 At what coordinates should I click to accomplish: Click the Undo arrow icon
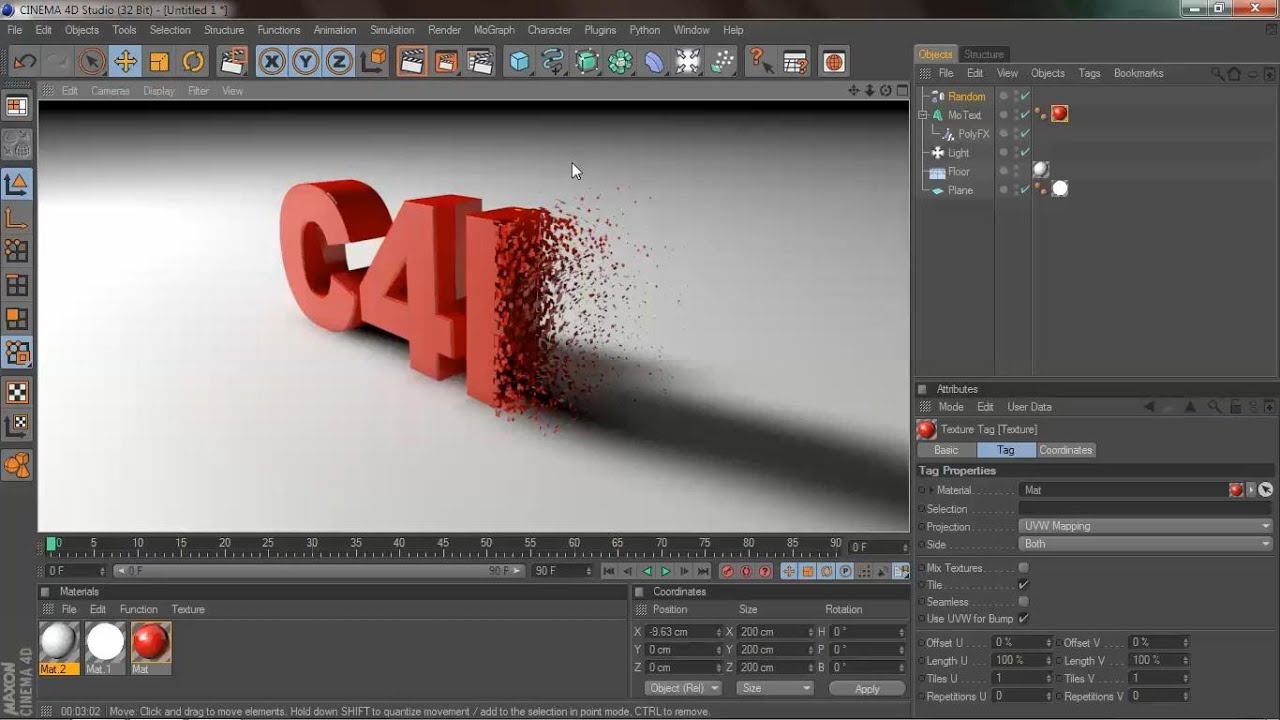(x=24, y=62)
